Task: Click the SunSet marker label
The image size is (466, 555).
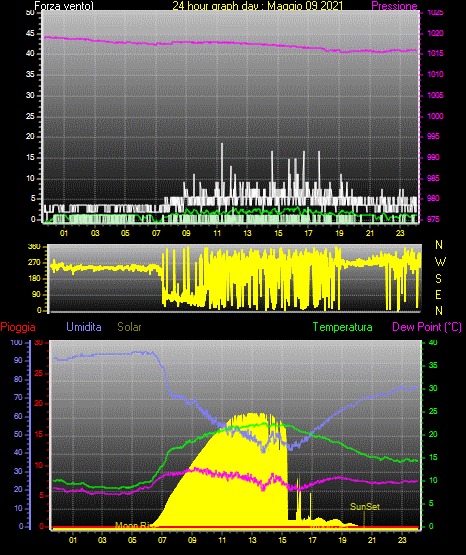Action: click(x=365, y=507)
